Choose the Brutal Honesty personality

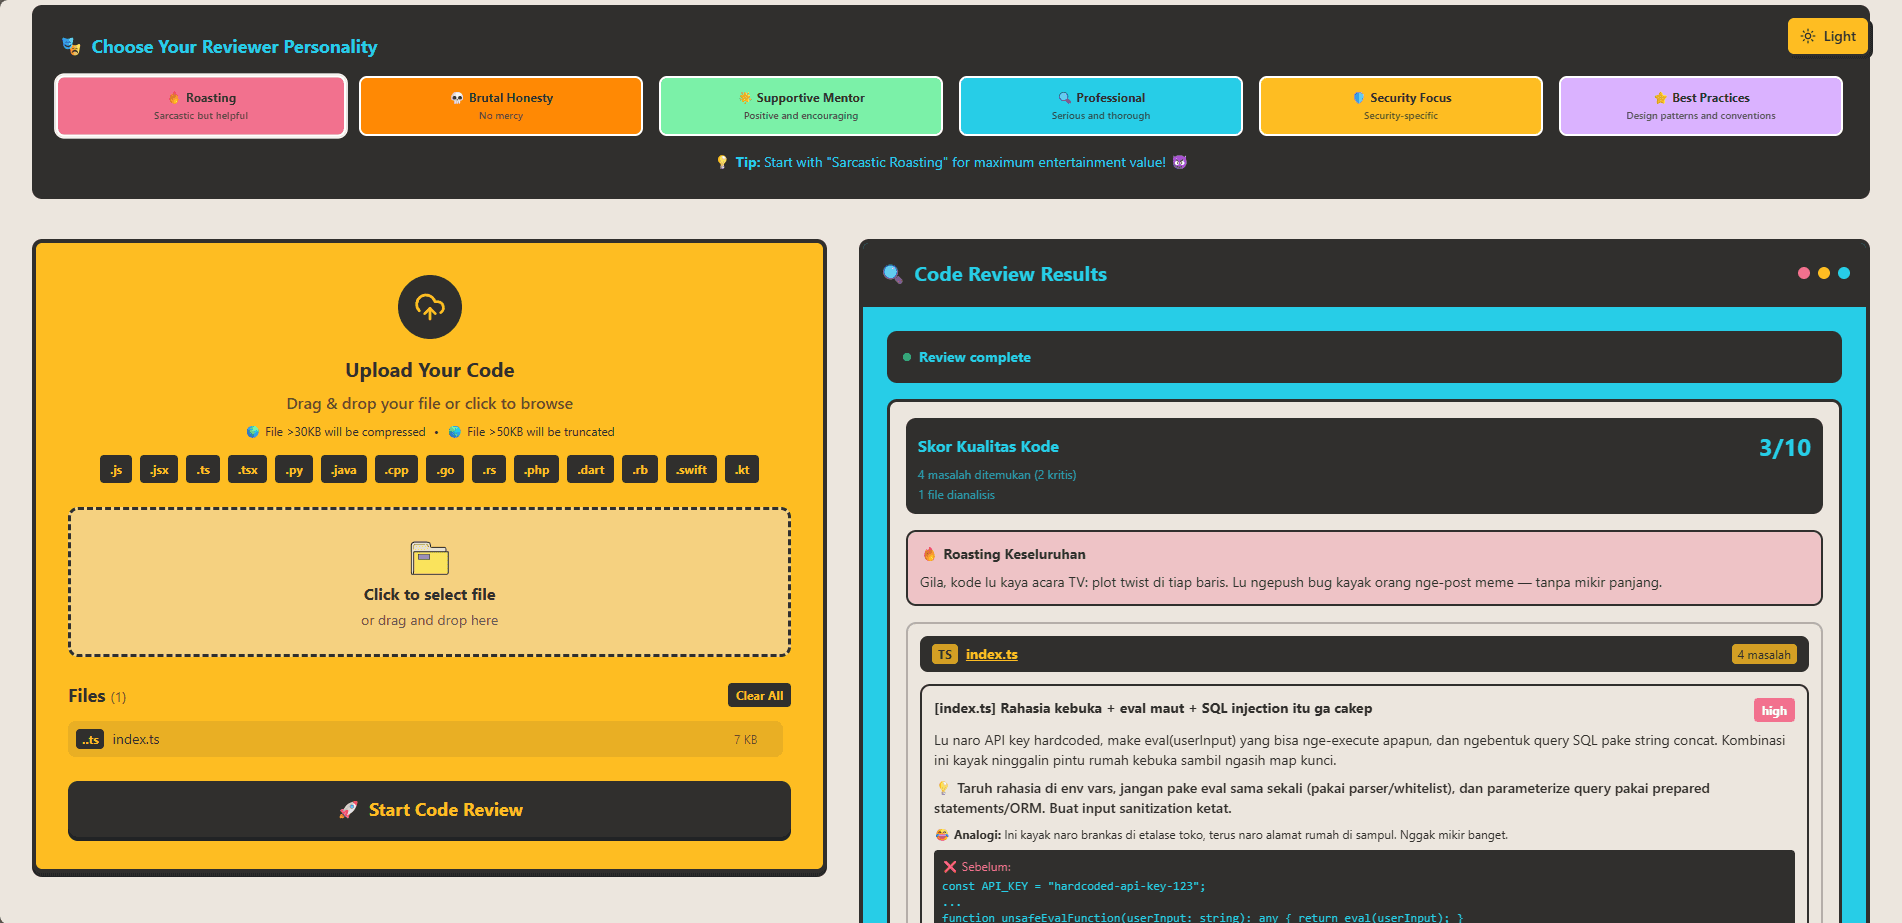tap(501, 106)
